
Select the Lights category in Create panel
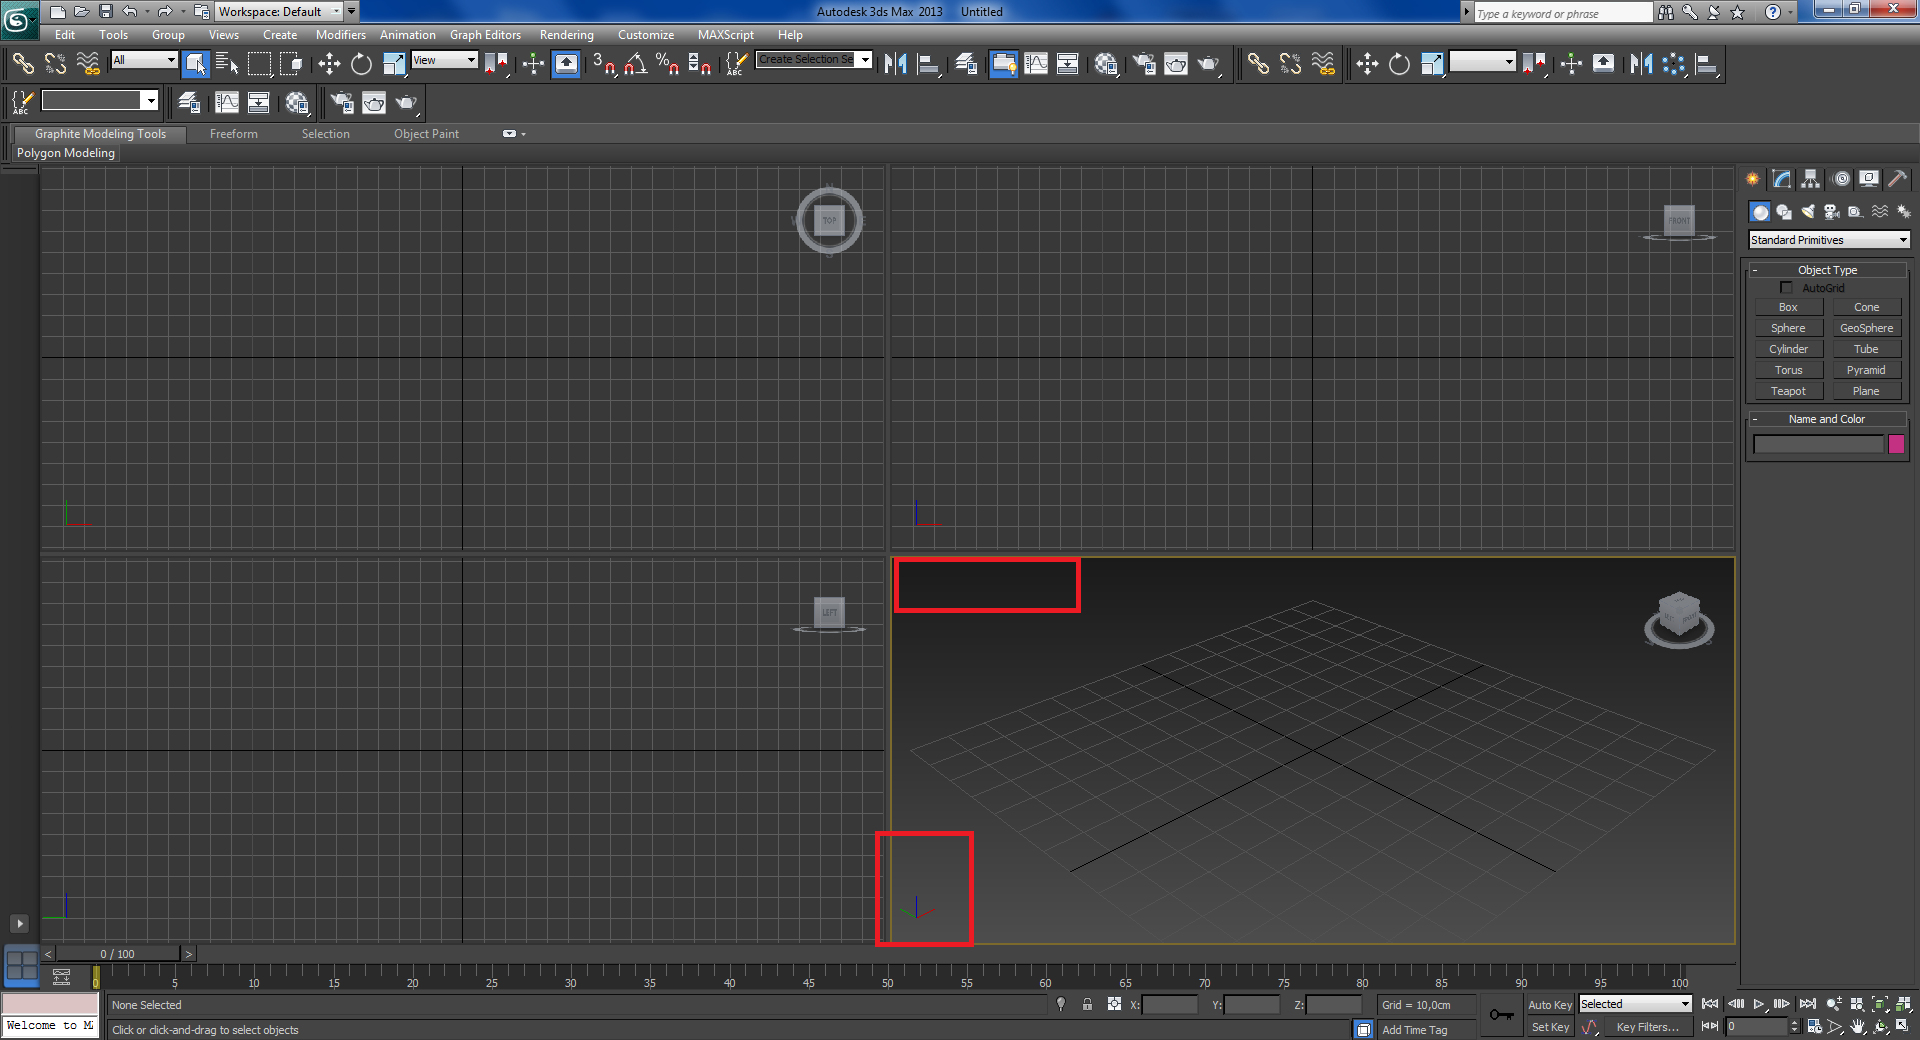click(x=1808, y=212)
